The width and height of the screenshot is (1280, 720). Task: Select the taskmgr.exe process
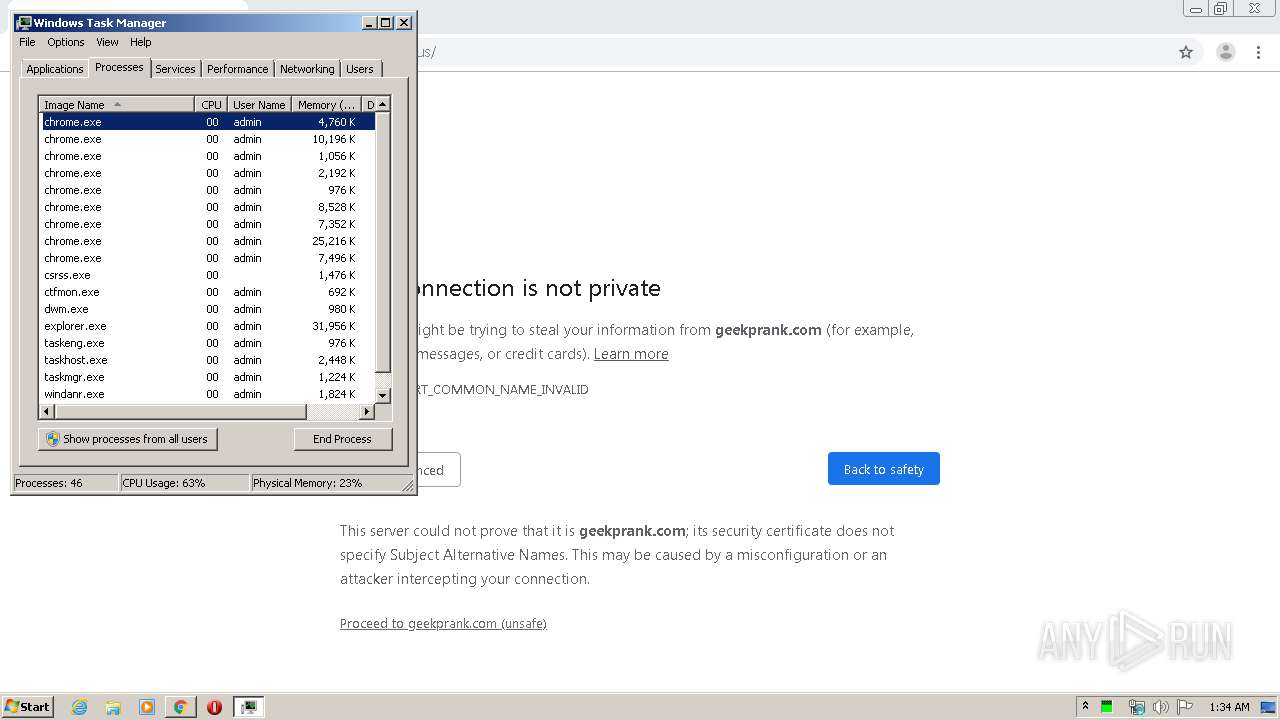click(x=207, y=377)
